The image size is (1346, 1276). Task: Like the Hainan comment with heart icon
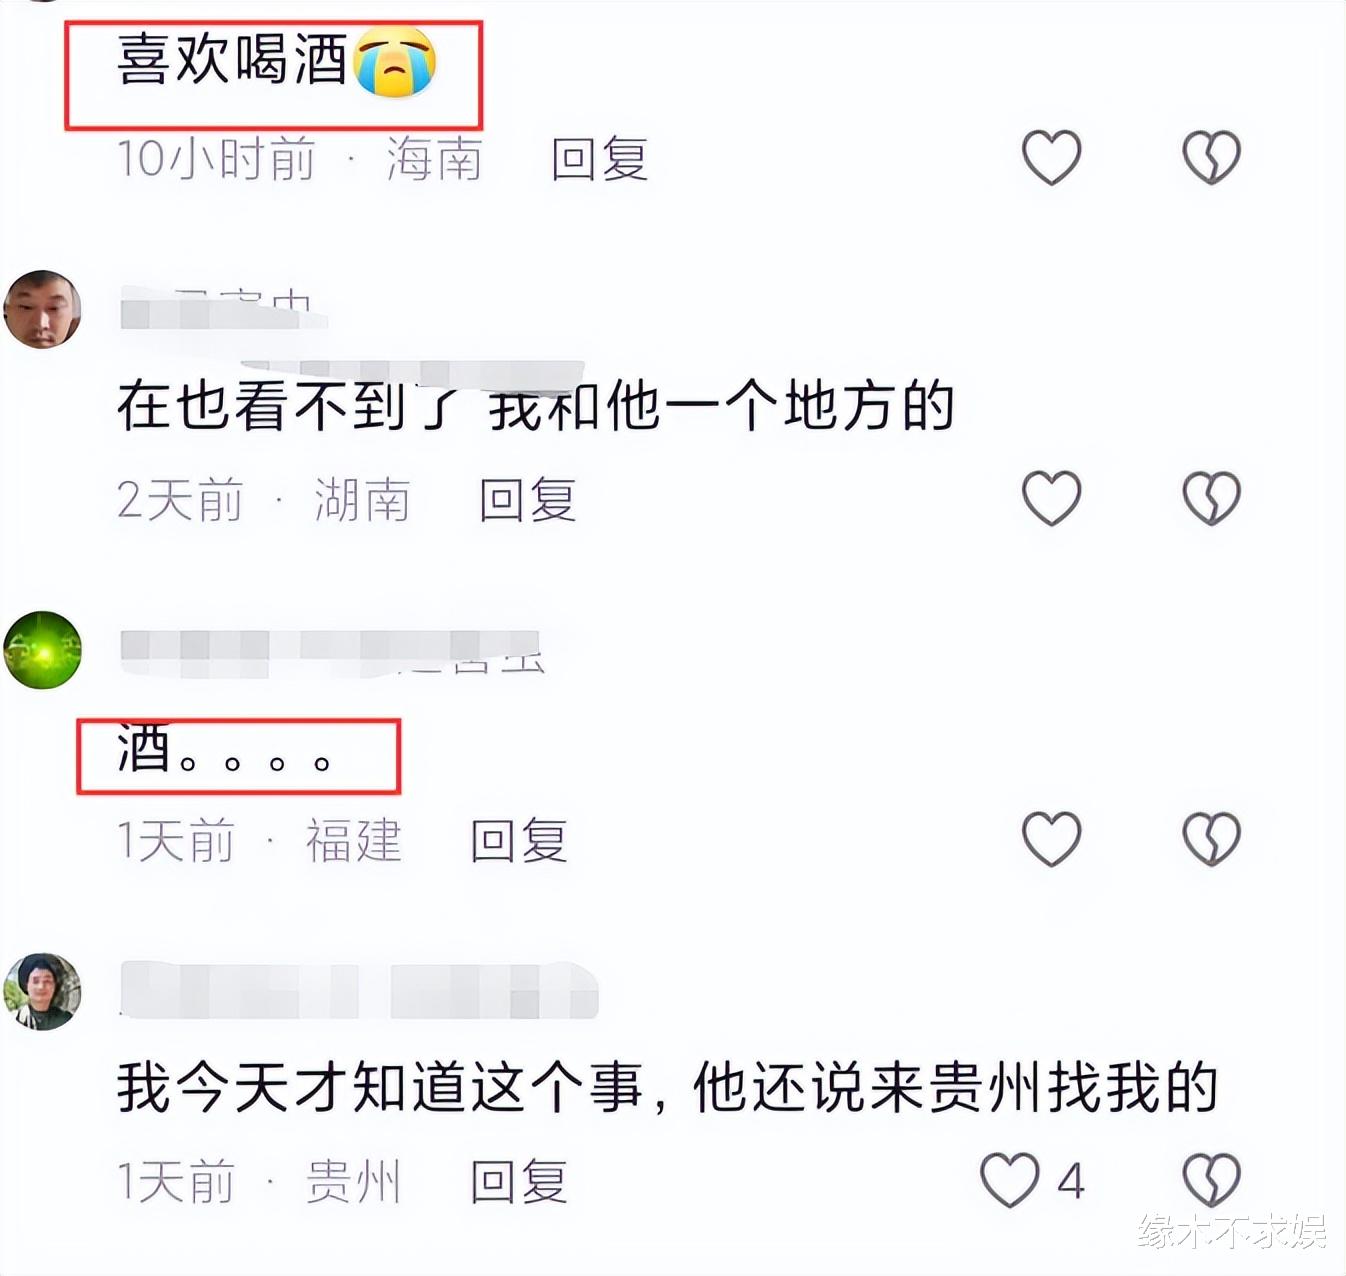pyautogui.click(x=1051, y=158)
